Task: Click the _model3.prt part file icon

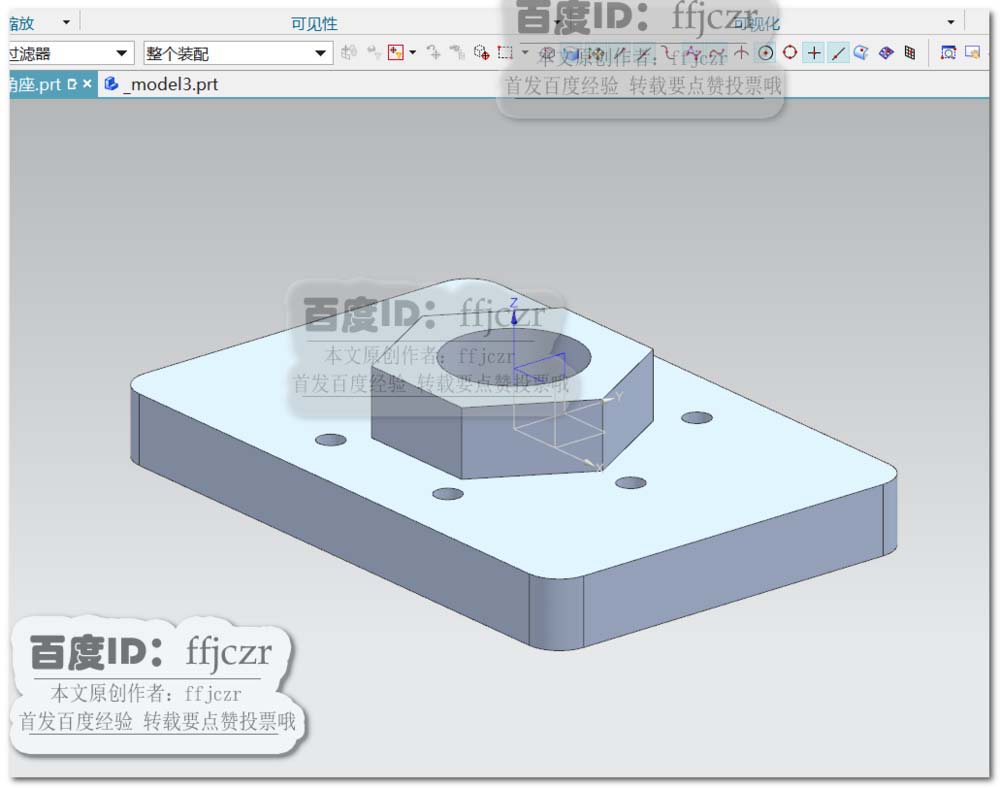Action: click(x=111, y=84)
